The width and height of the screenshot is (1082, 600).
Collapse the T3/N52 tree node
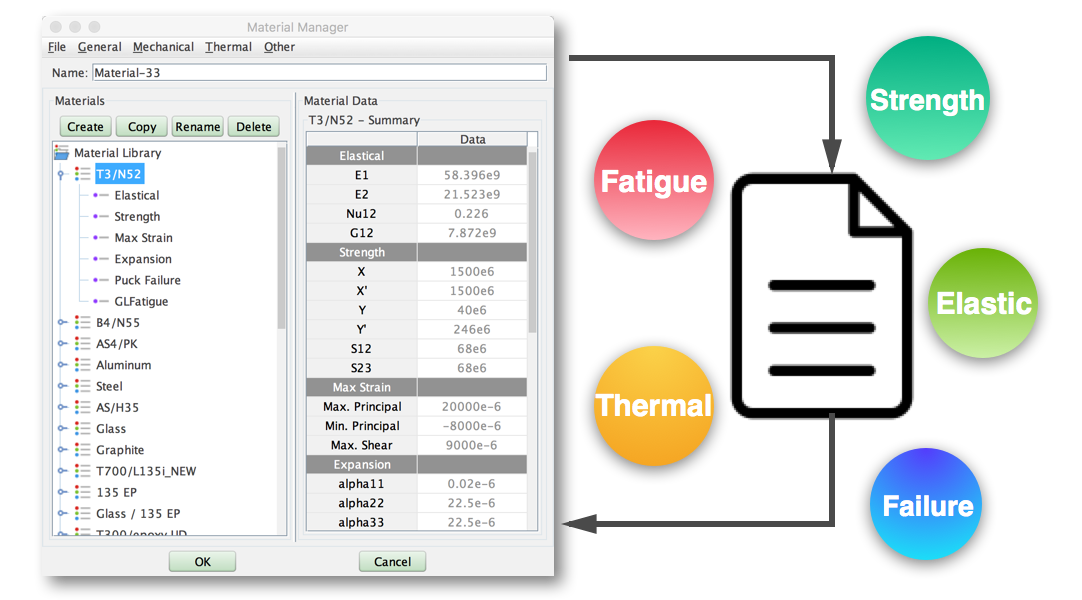[x=62, y=174]
